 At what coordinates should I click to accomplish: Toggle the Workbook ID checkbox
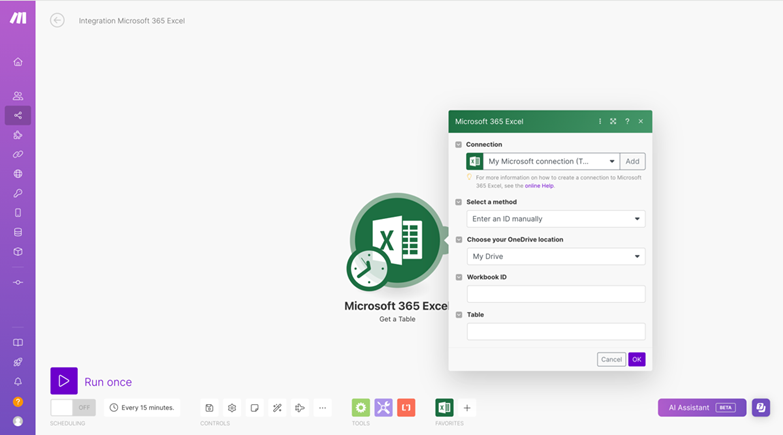[x=459, y=277]
